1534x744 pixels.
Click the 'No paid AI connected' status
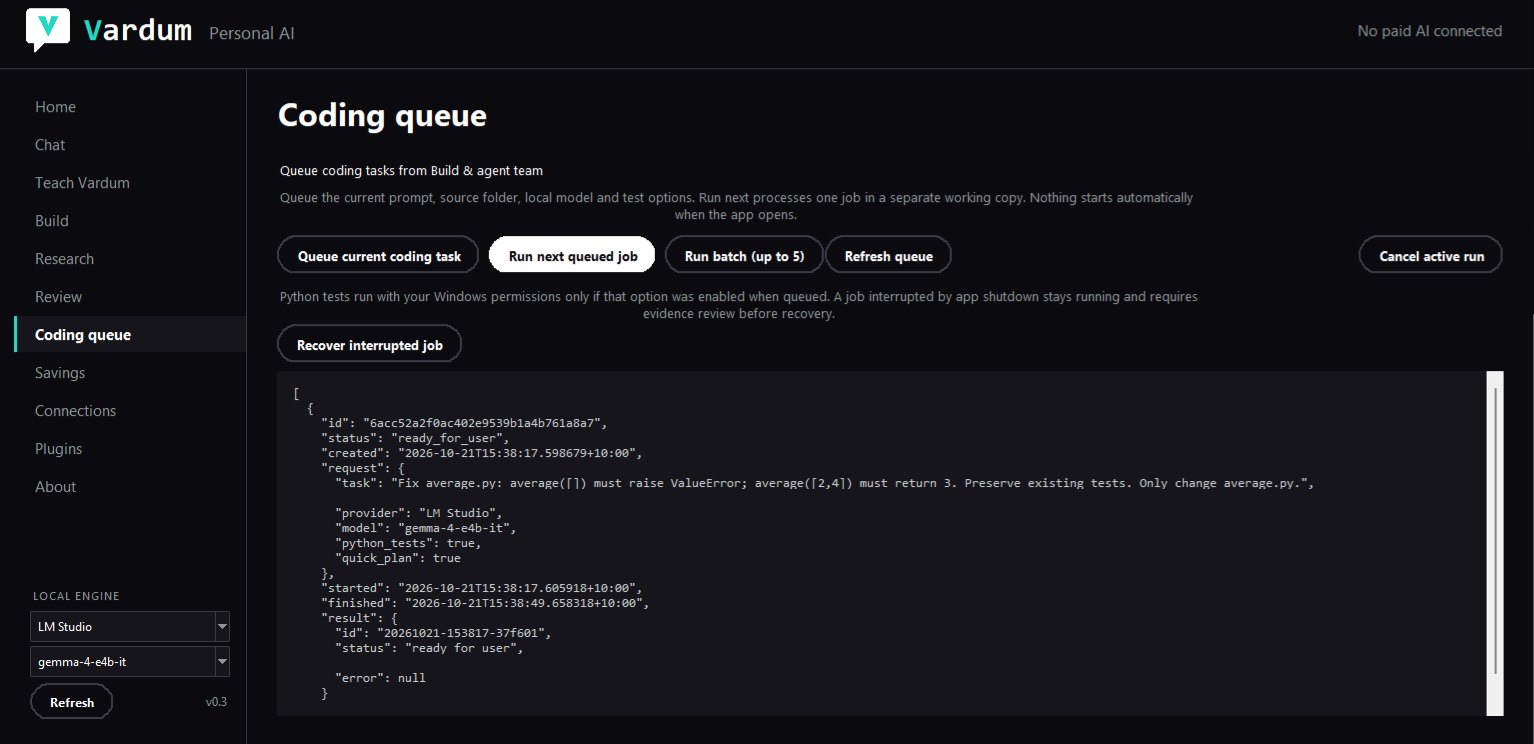click(x=1429, y=31)
